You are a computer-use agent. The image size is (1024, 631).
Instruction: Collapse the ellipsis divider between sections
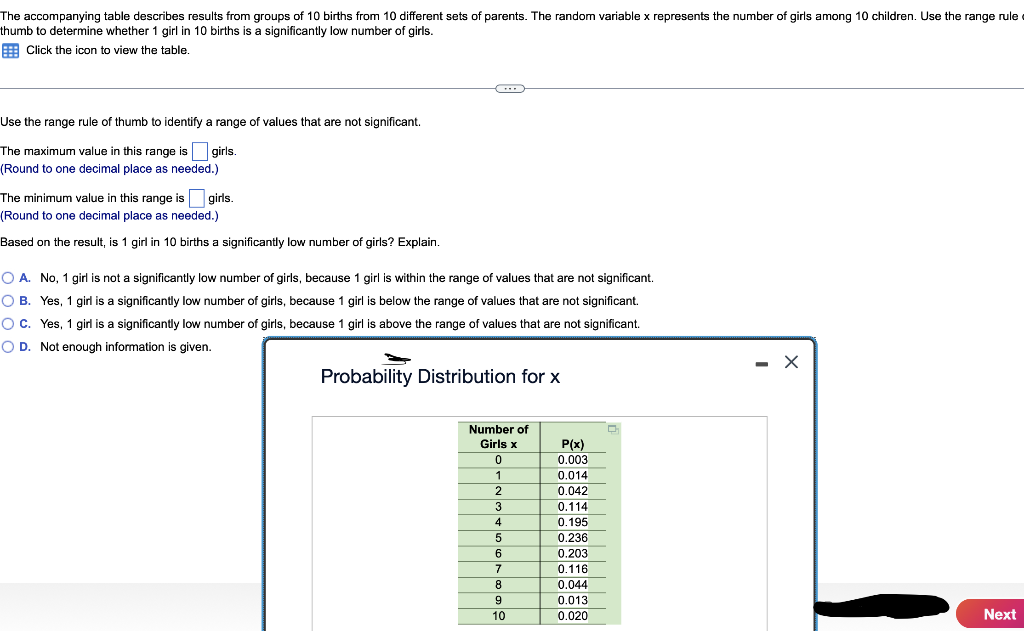510,88
